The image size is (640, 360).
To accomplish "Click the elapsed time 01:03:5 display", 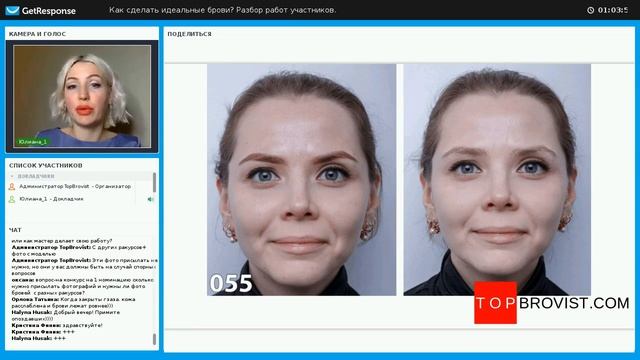I will [613, 10].
